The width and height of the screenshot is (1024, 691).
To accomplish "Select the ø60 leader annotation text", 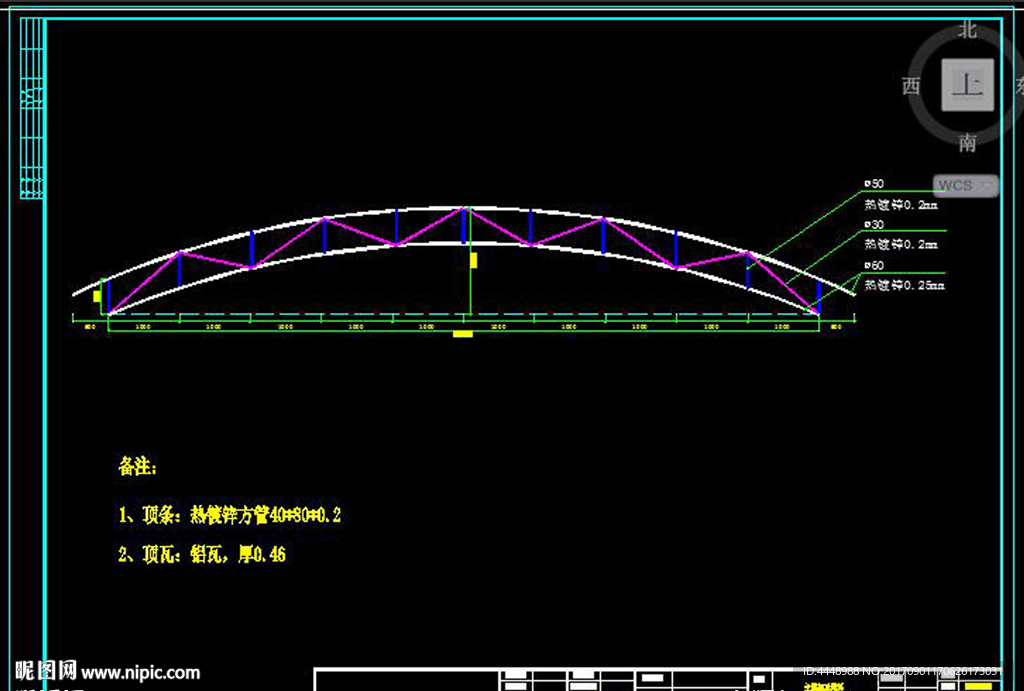I will pos(874,265).
